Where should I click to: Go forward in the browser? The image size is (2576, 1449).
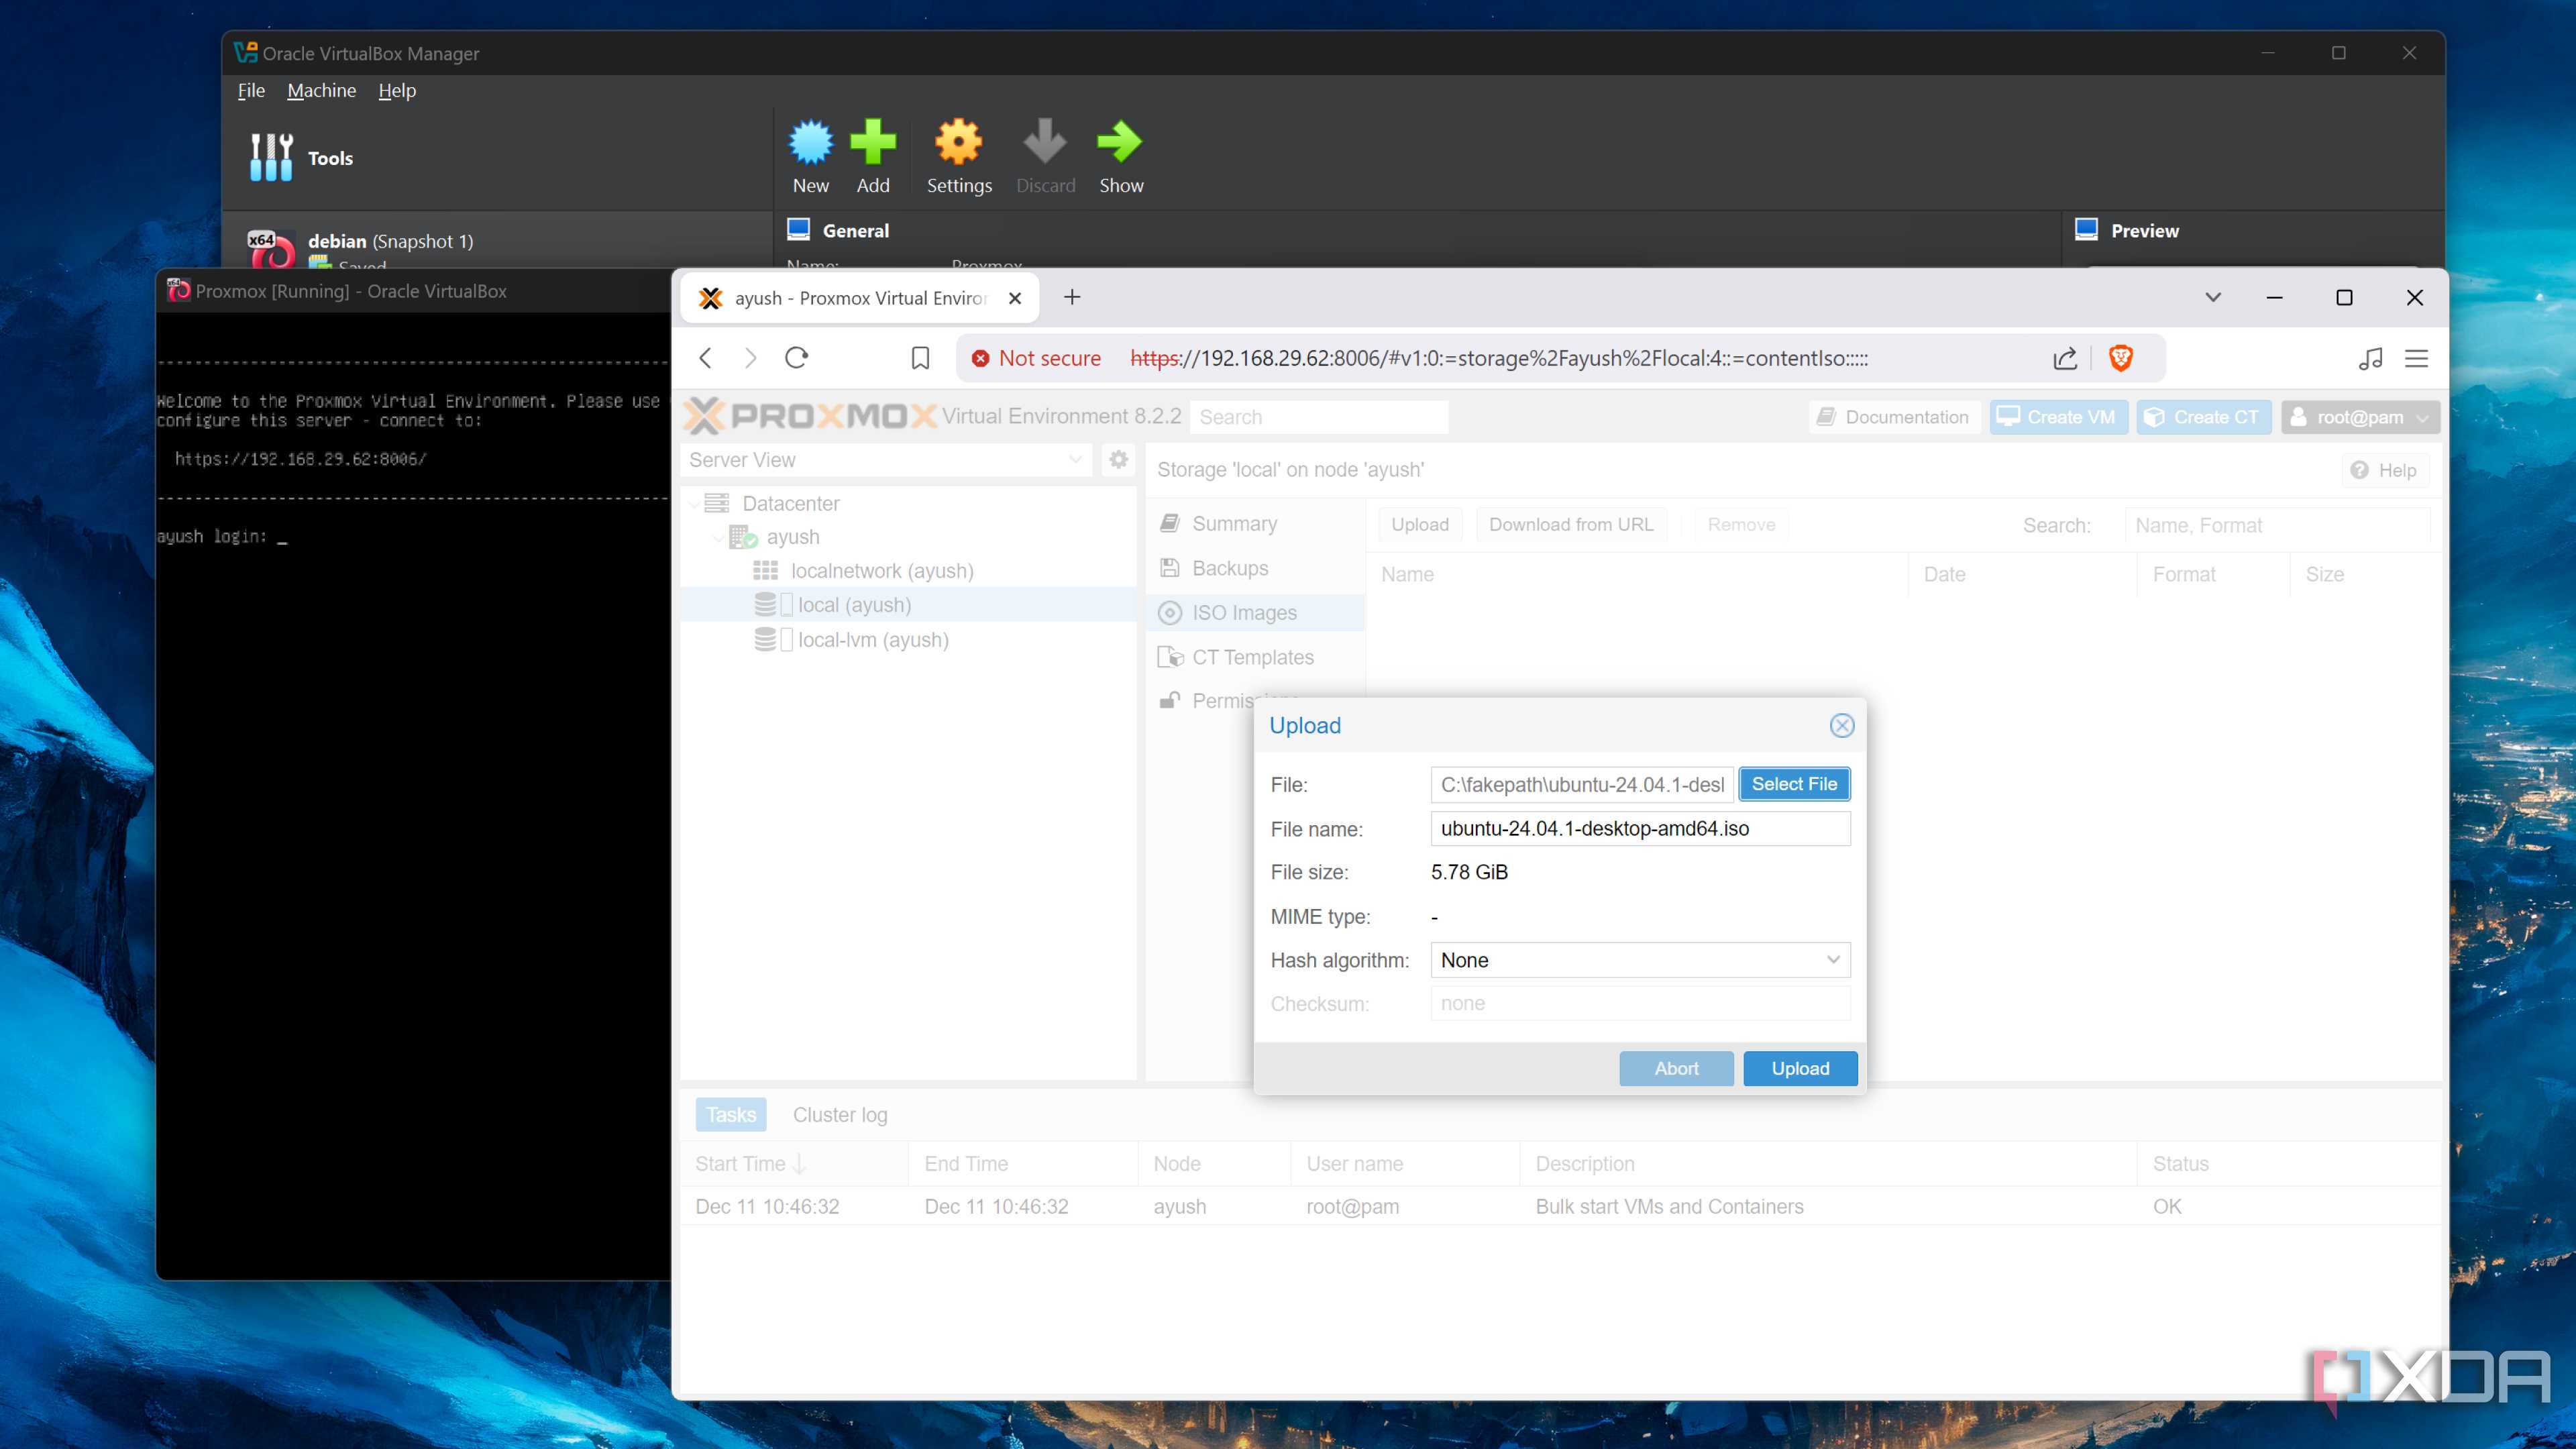tap(751, 358)
